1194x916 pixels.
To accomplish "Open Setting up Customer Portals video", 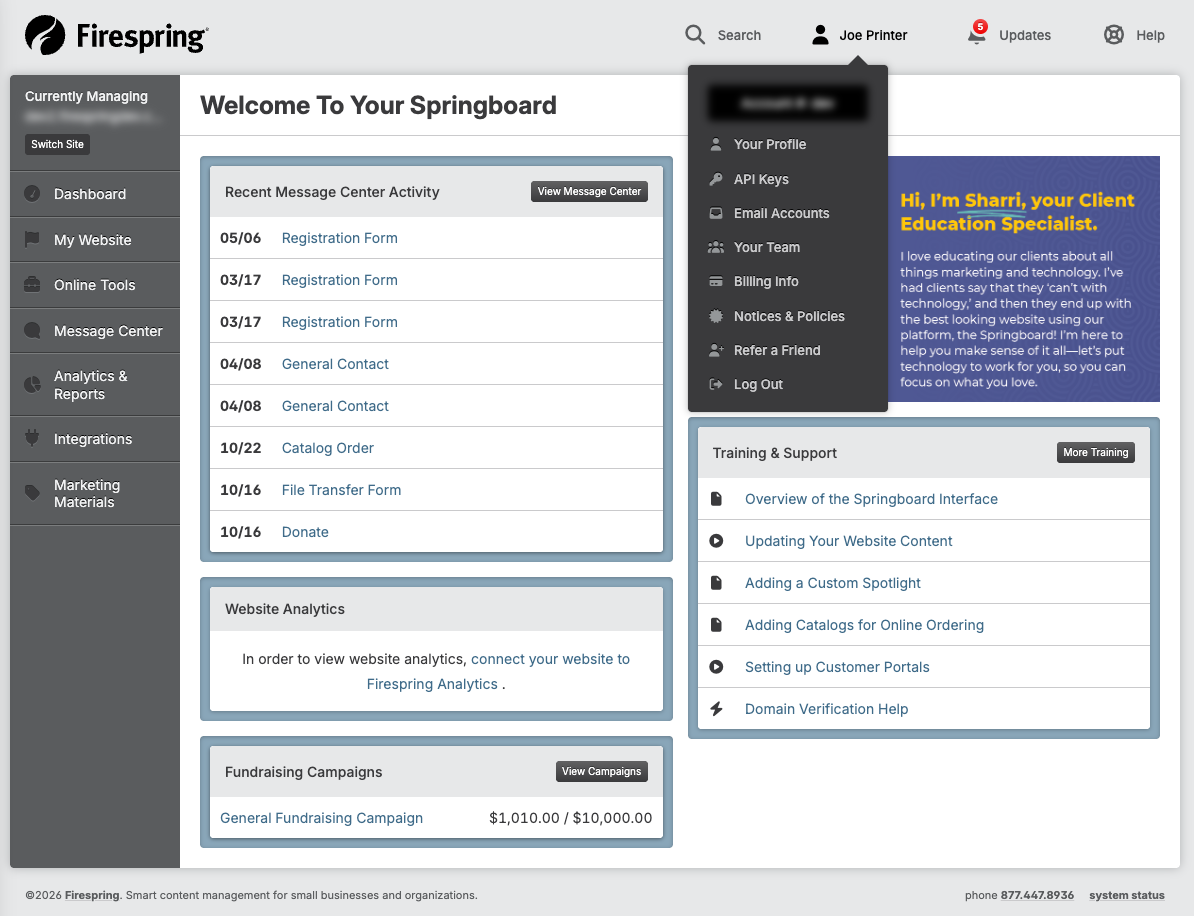I will tap(837, 667).
